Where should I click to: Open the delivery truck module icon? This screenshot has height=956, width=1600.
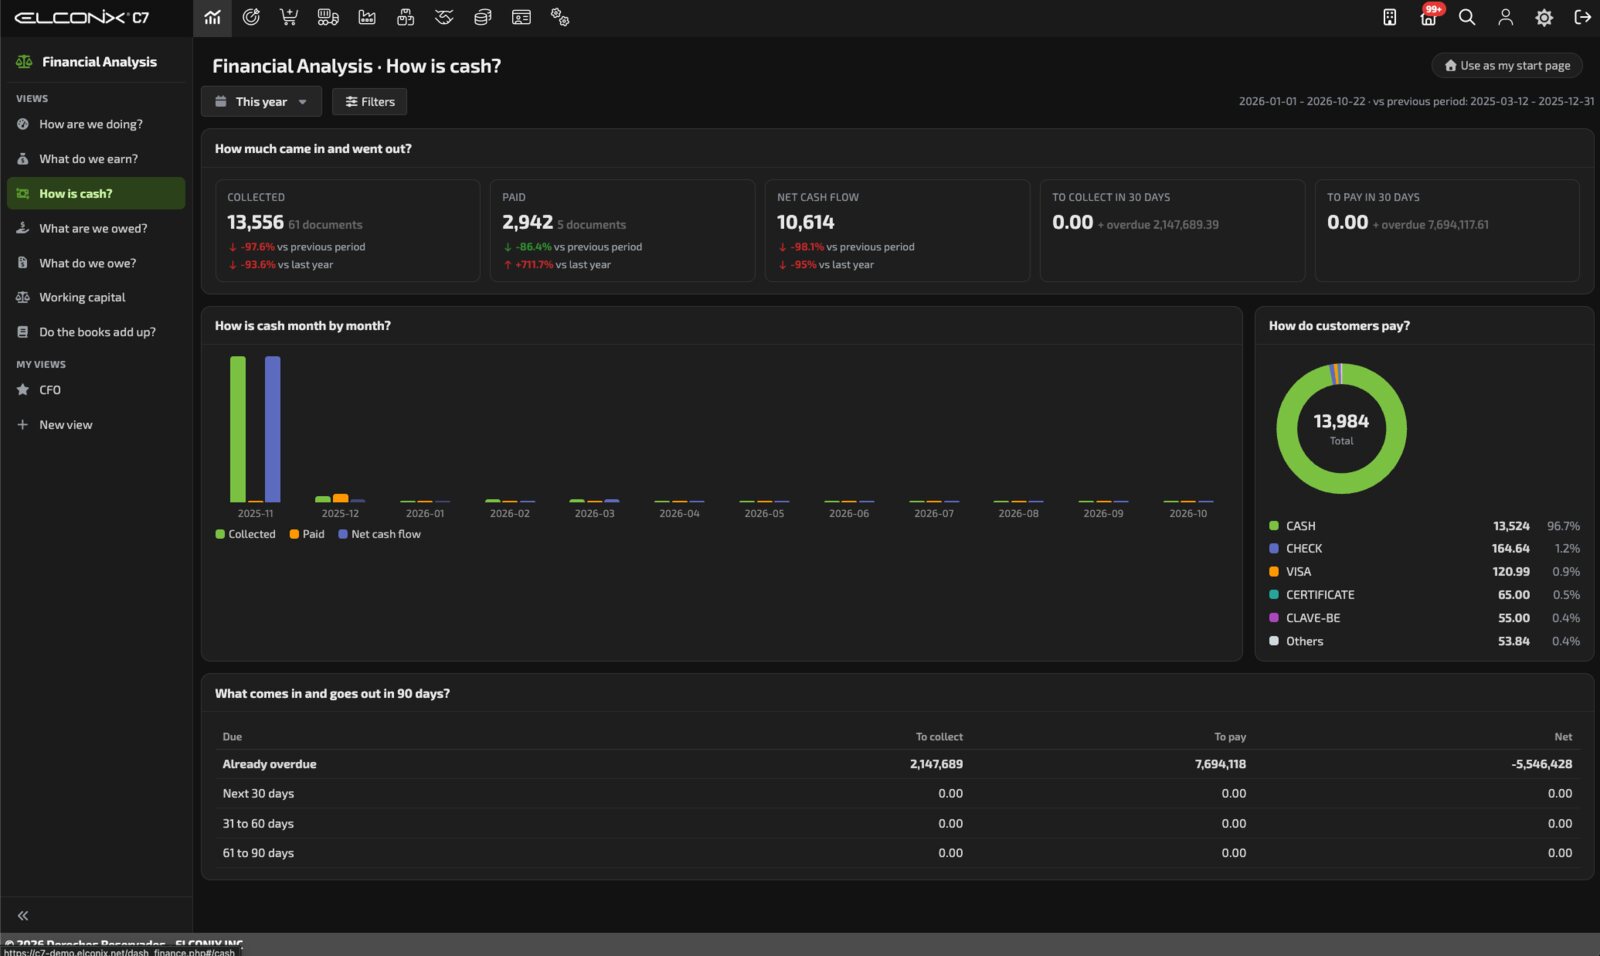[328, 17]
